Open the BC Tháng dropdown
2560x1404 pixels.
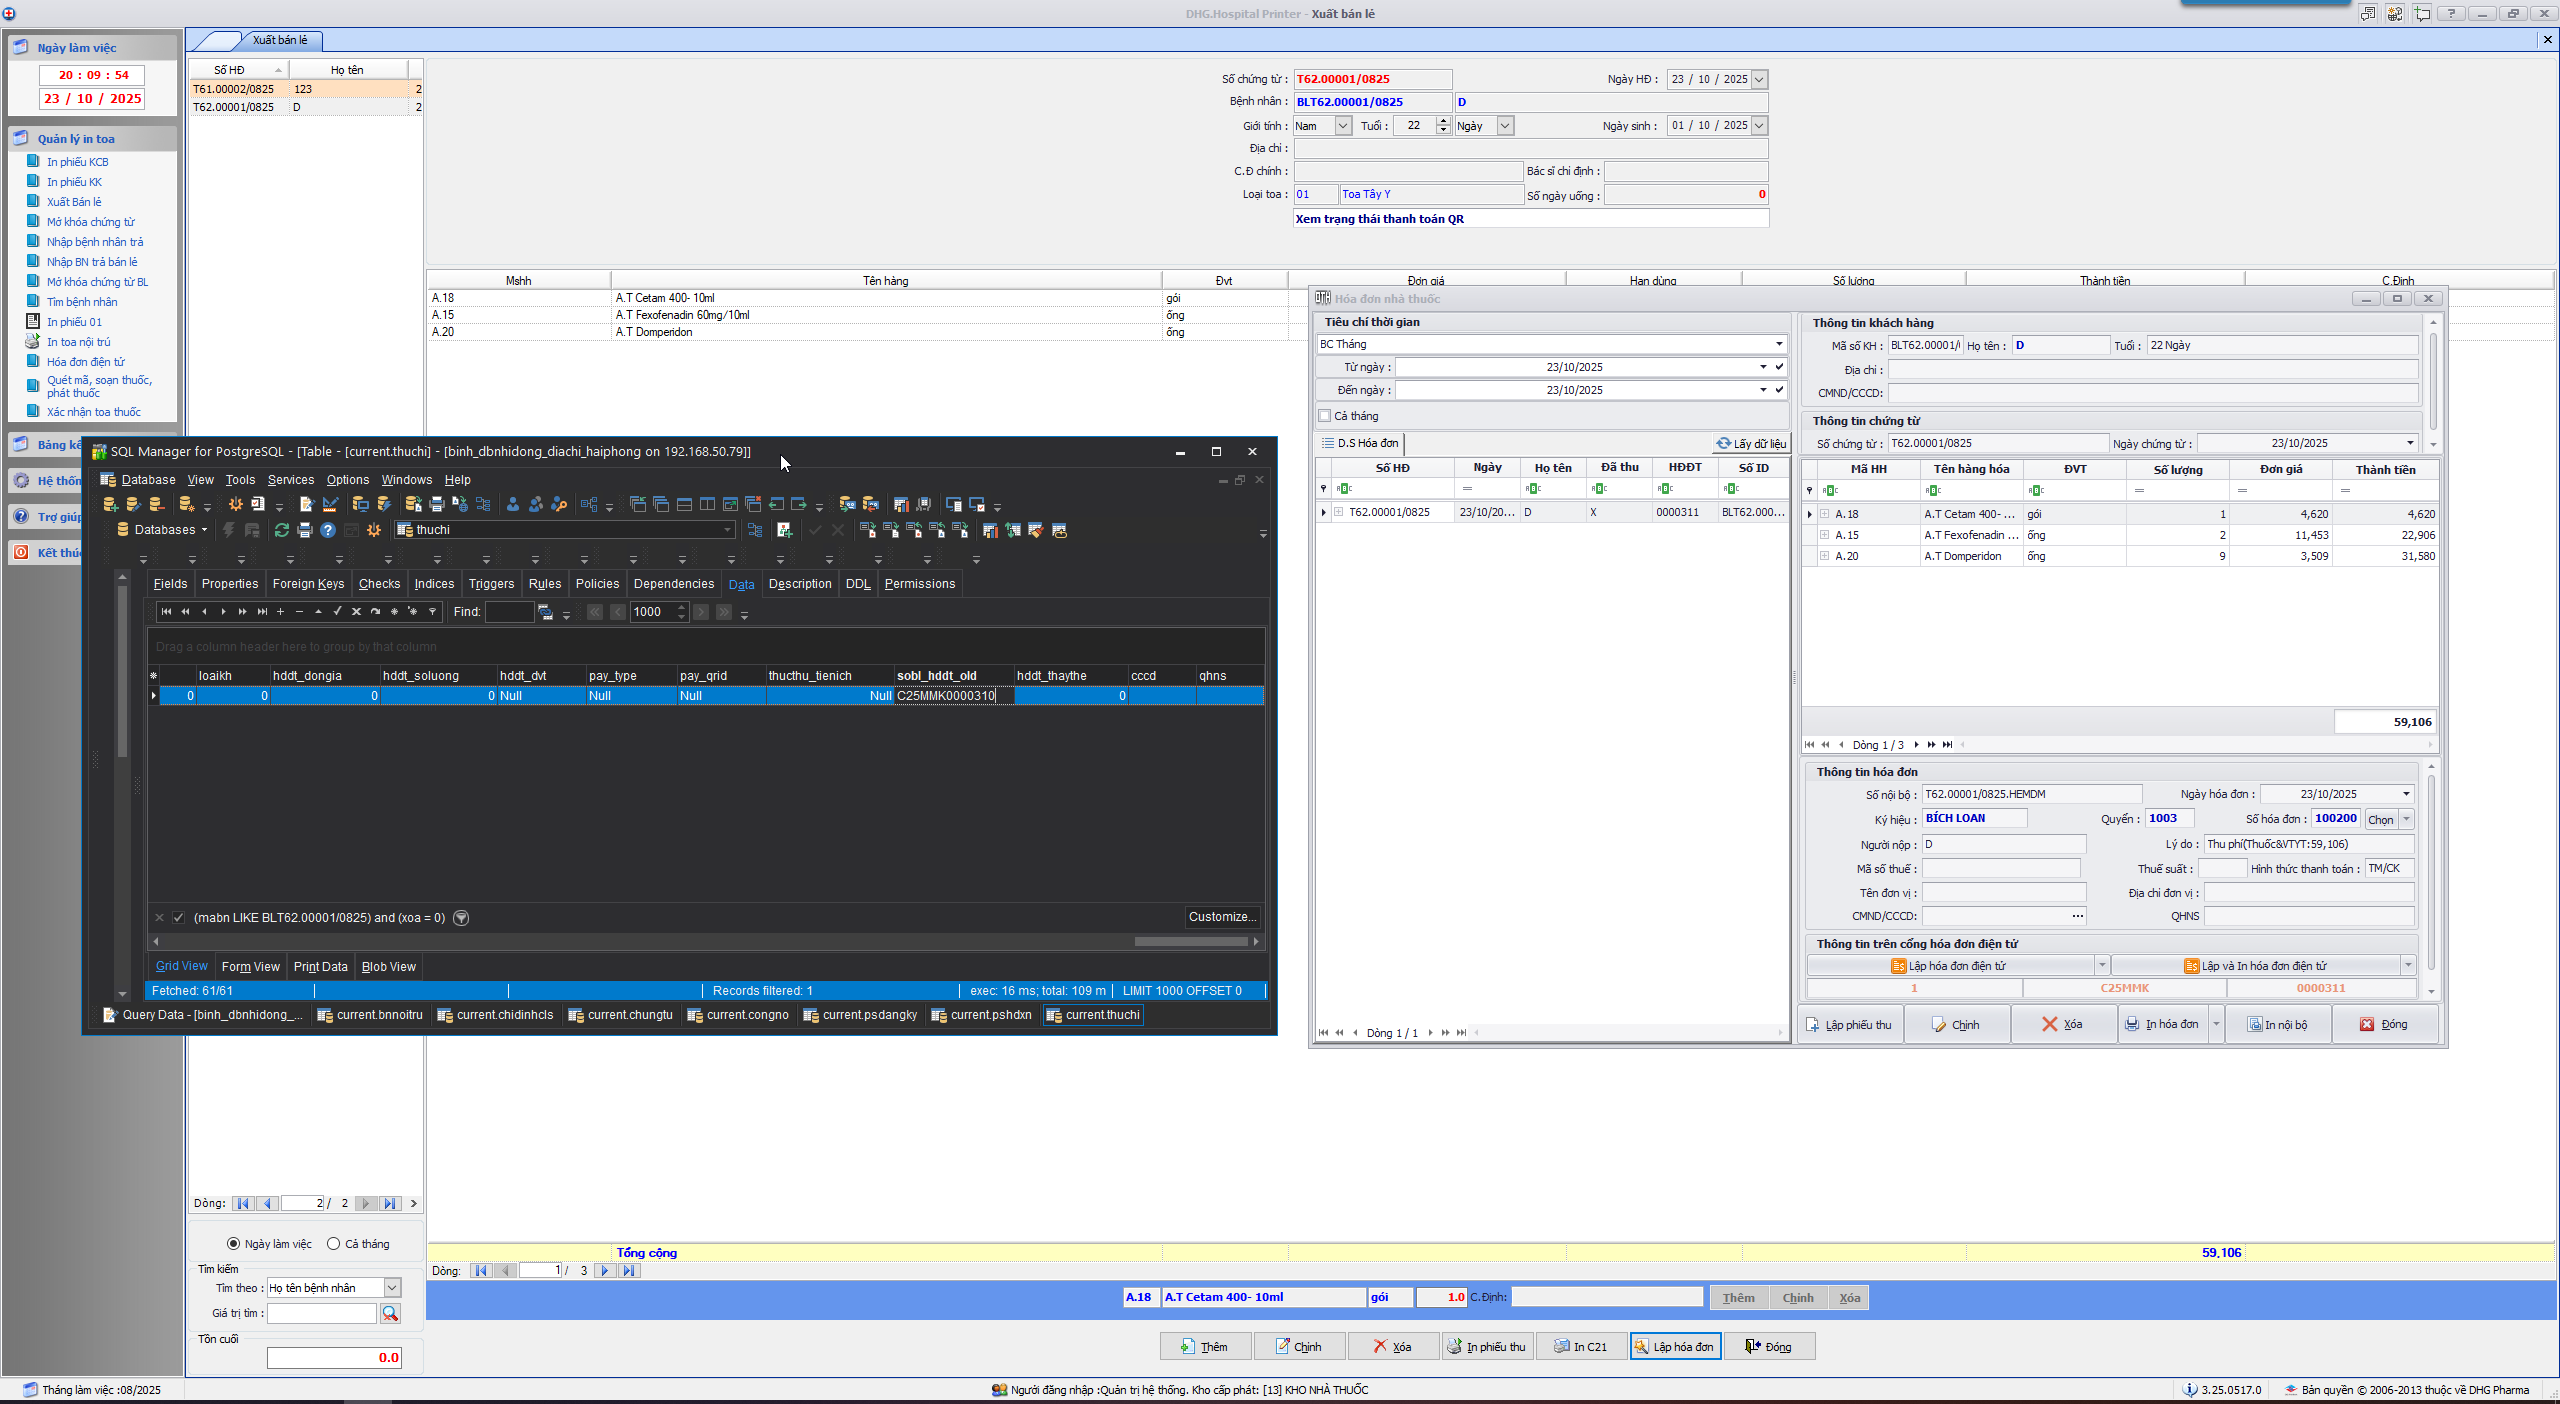(x=1778, y=344)
